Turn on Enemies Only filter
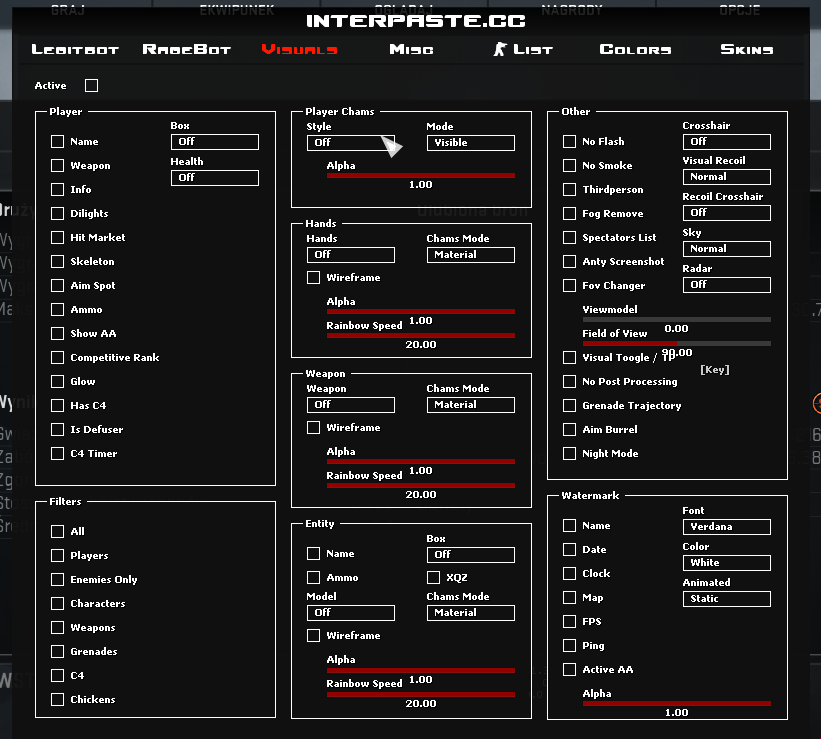 pyautogui.click(x=58, y=580)
